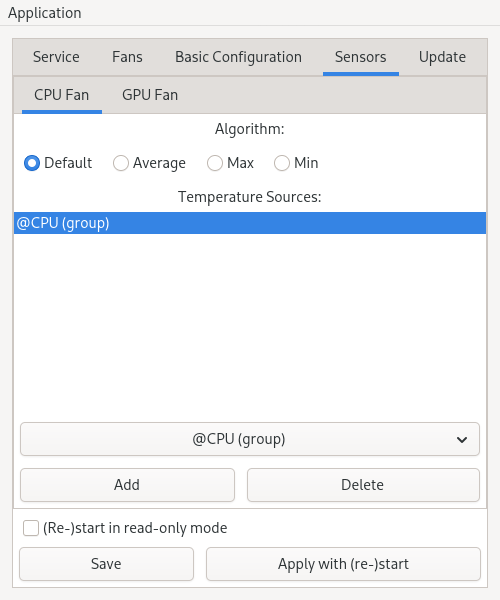This screenshot has width=500, height=600.
Task: Select @CPU (group) in temperature sources list
Action: click(250, 223)
